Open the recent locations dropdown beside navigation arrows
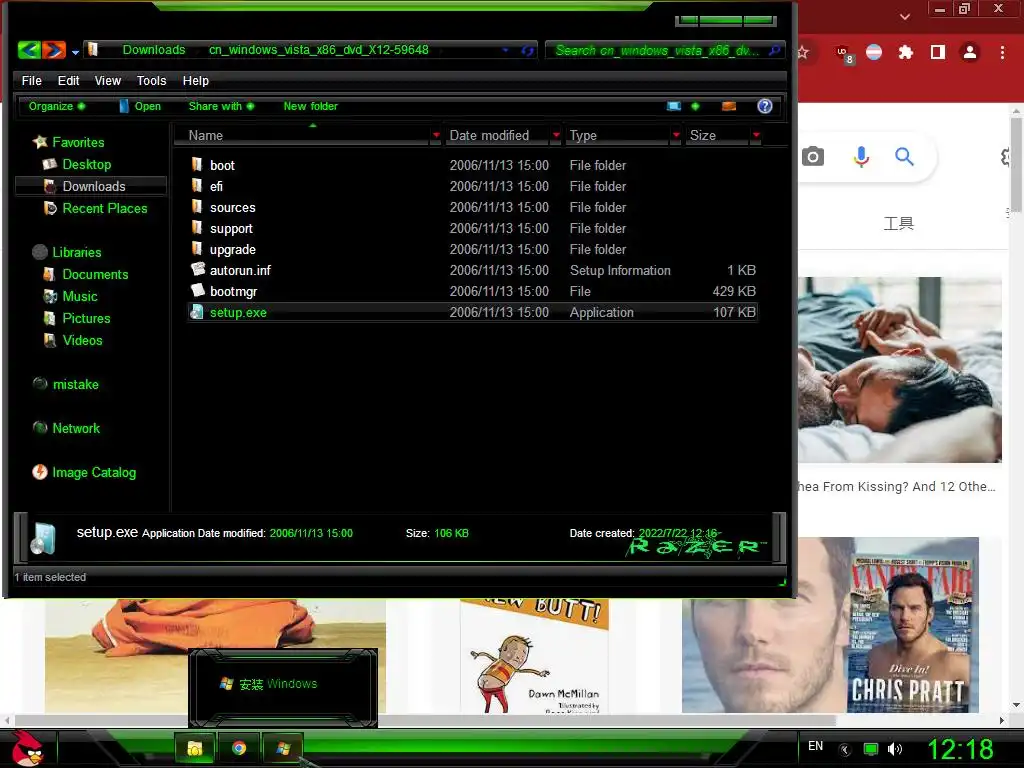The width and height of the screenshot is (1024, 768). pos(75,52)
